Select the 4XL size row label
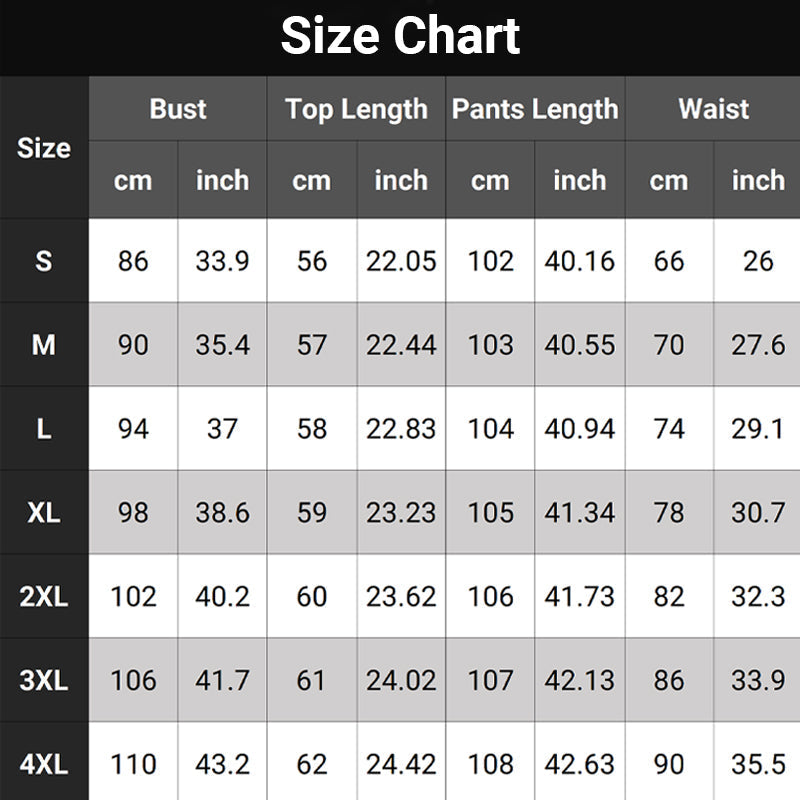The width and height of the screenshot is (800, 800). pos(44,765)
